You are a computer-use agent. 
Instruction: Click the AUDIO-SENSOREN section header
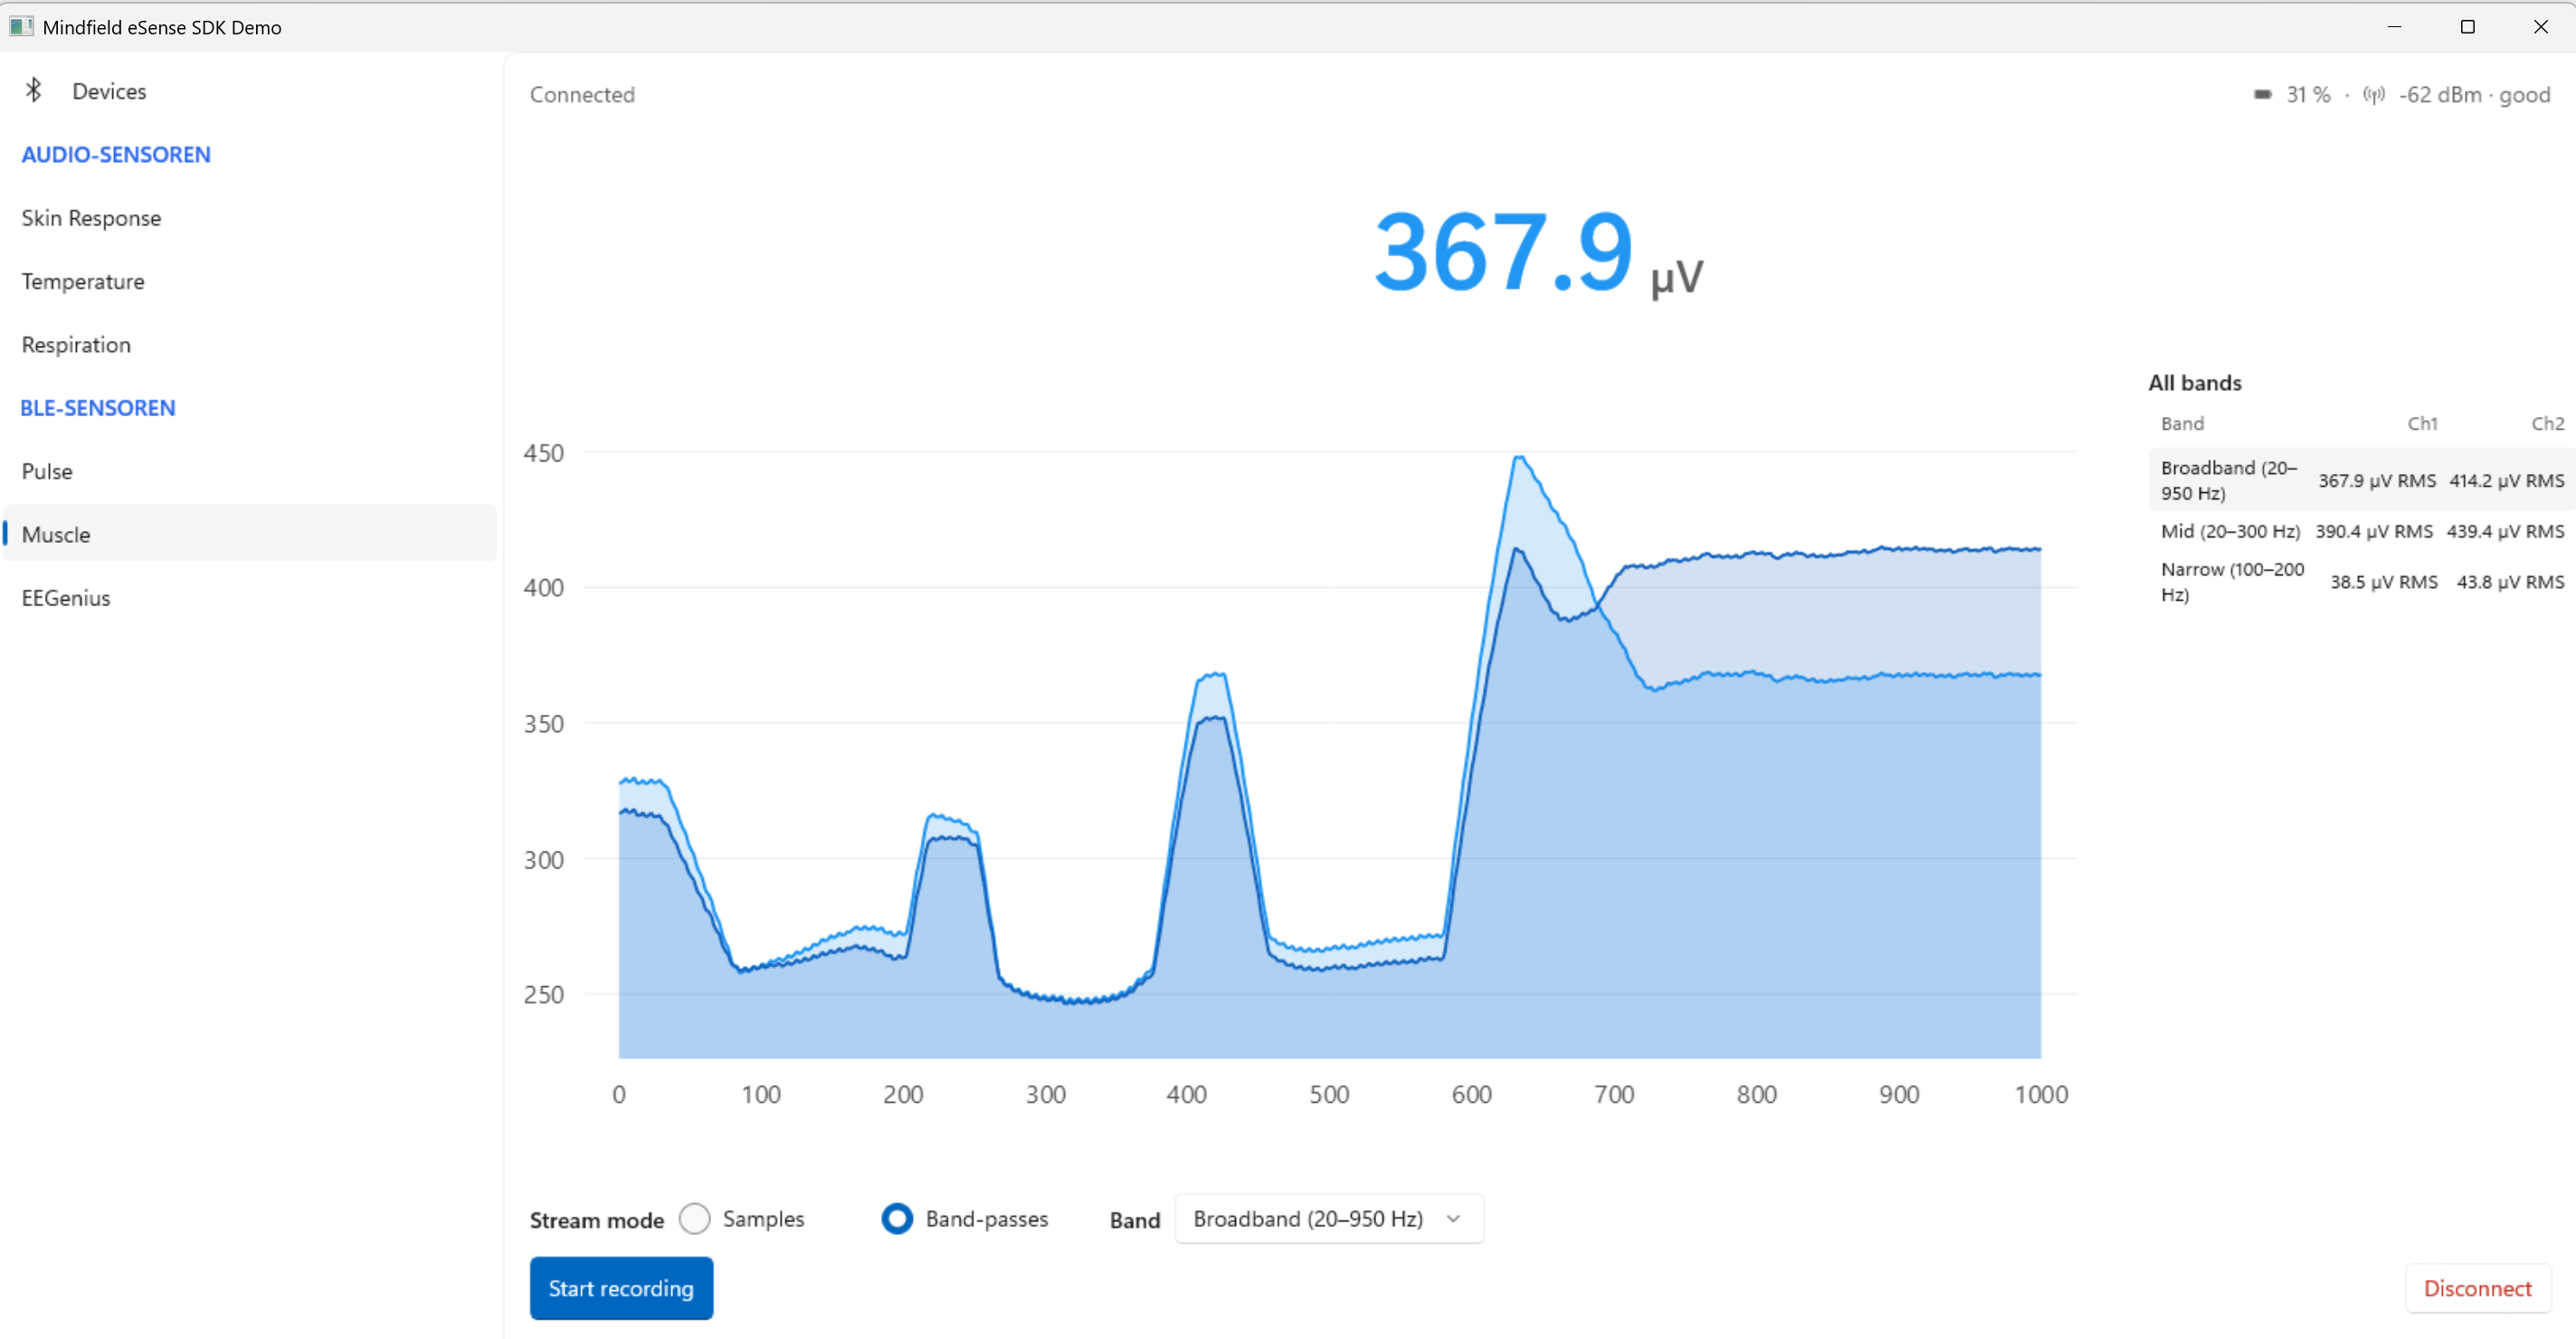point(116,155)
